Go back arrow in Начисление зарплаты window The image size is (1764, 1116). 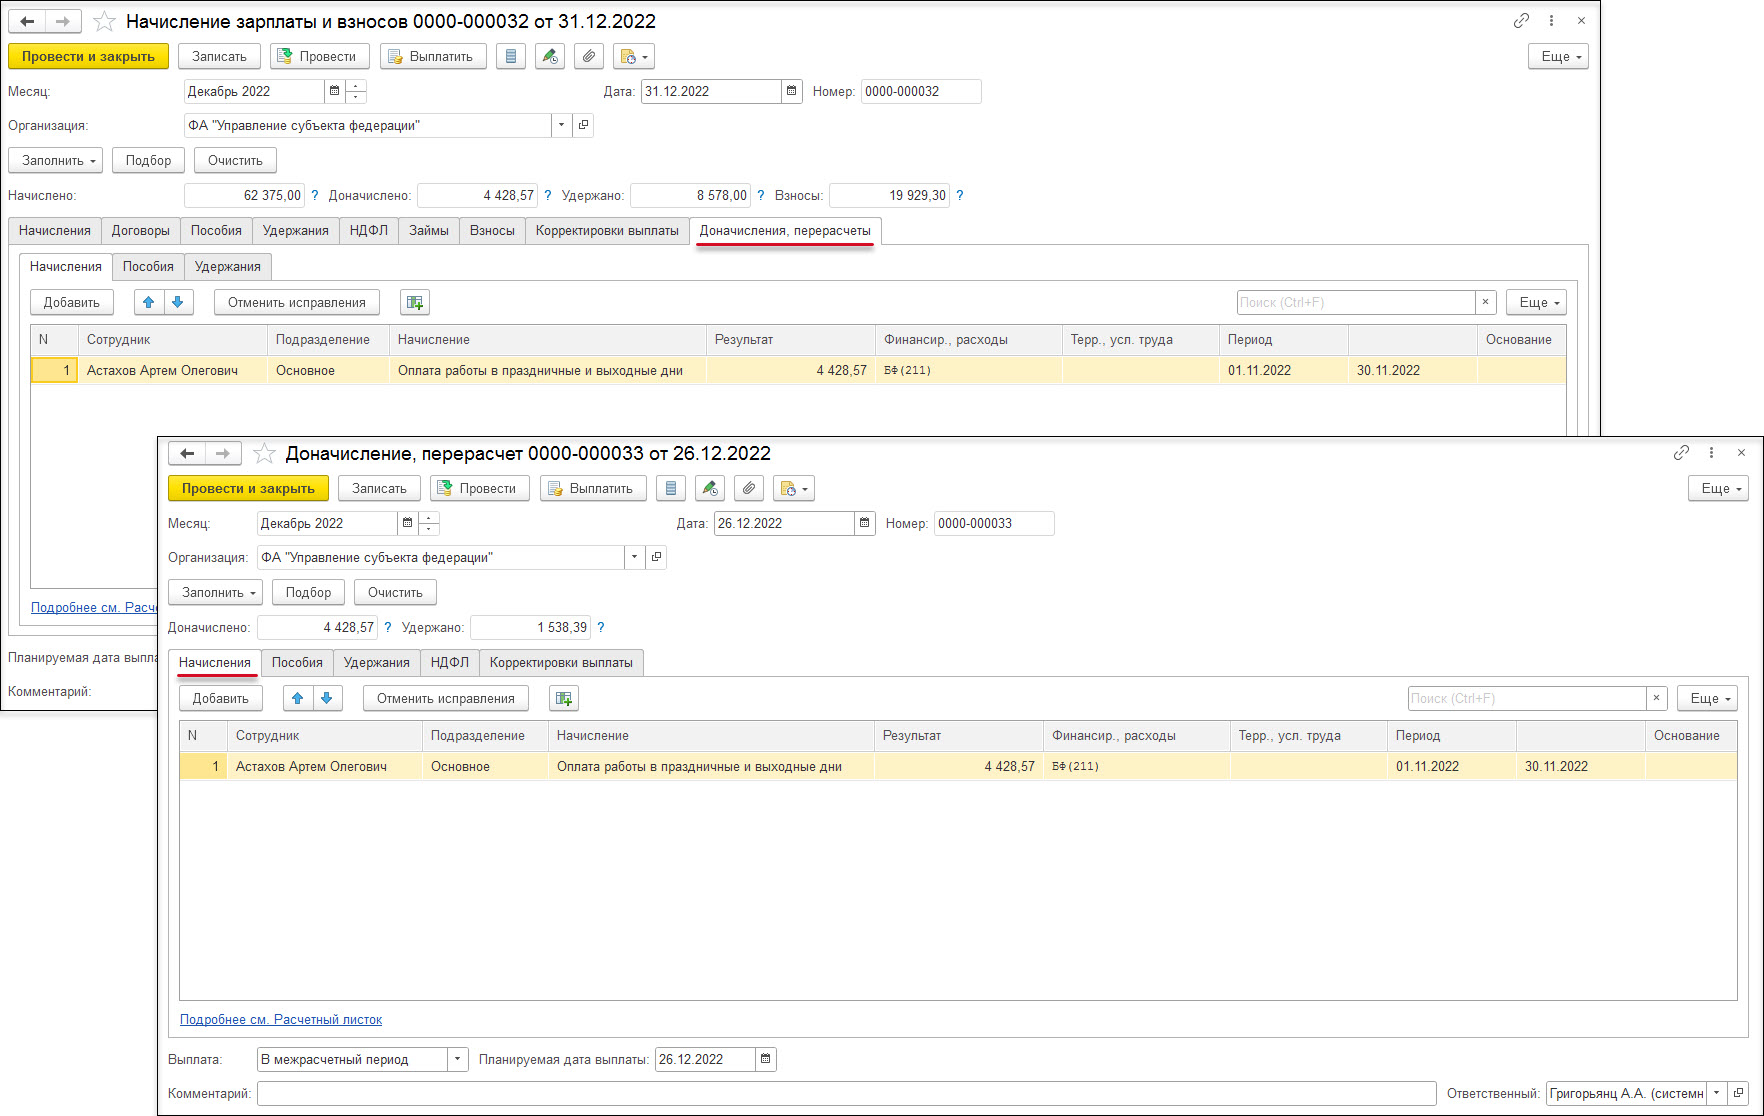[x=27, y=21]
